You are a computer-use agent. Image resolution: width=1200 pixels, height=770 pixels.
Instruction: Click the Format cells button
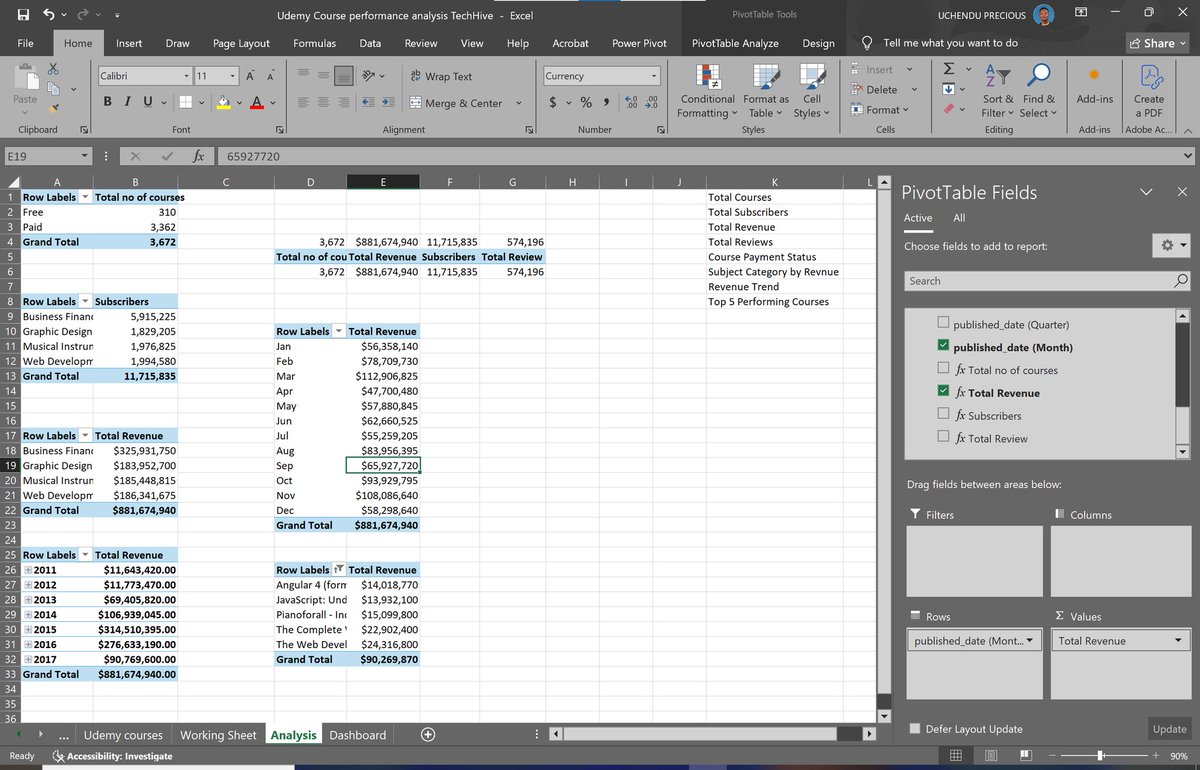pos(881,110)
